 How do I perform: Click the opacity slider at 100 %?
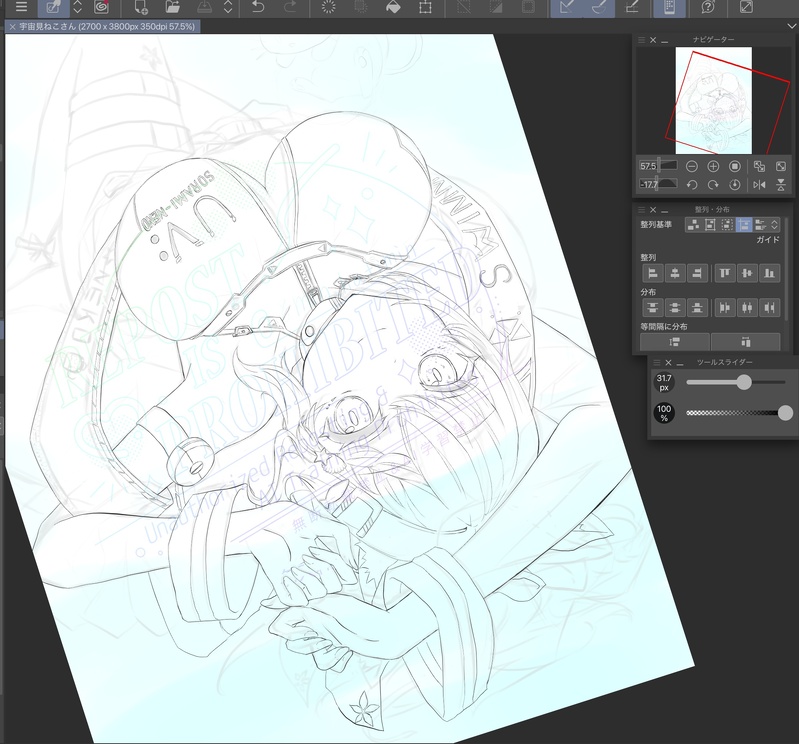(738, 413)
